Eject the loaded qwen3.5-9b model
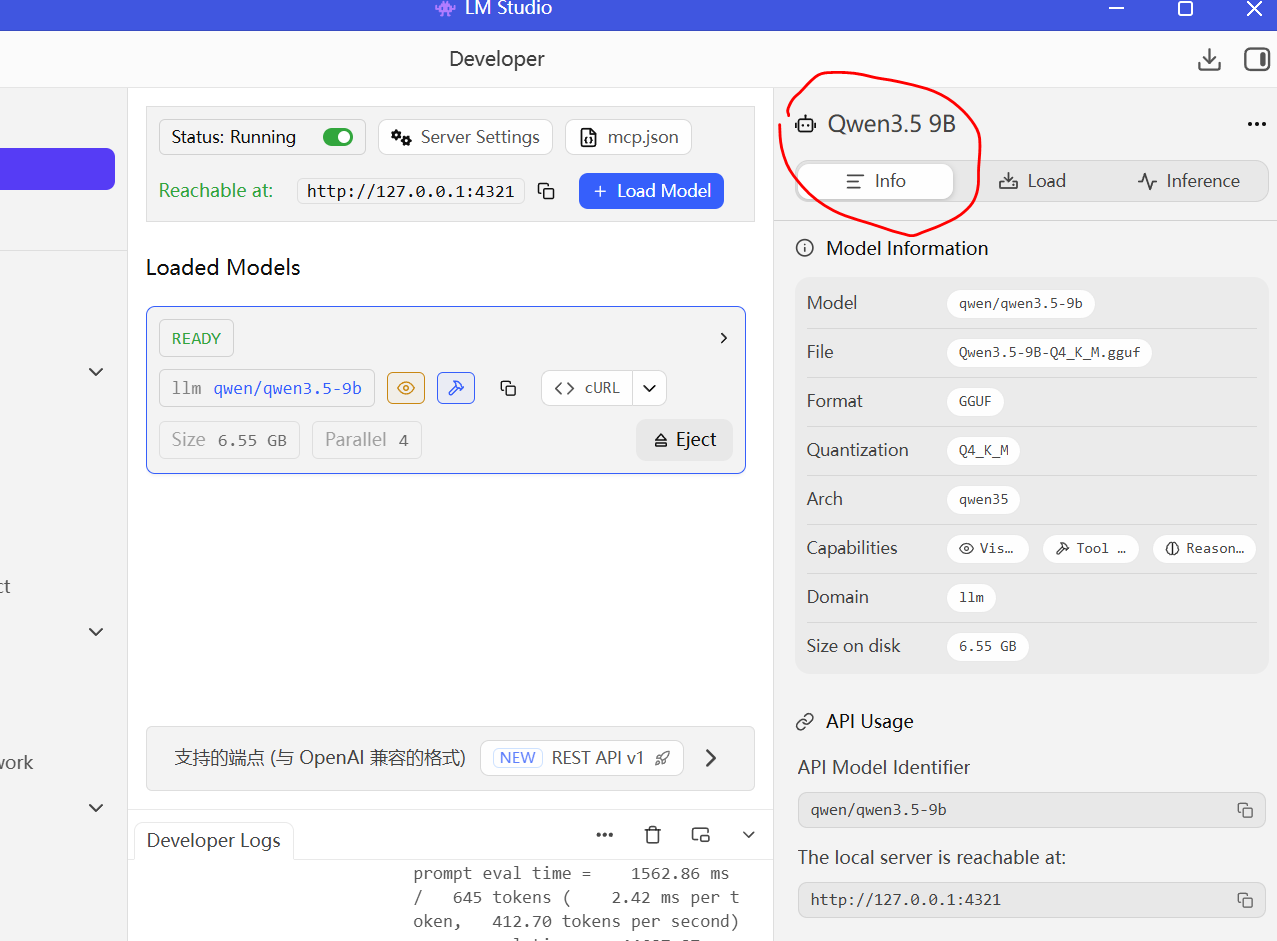Screen dimensions: 1277x941 (684, 440)
